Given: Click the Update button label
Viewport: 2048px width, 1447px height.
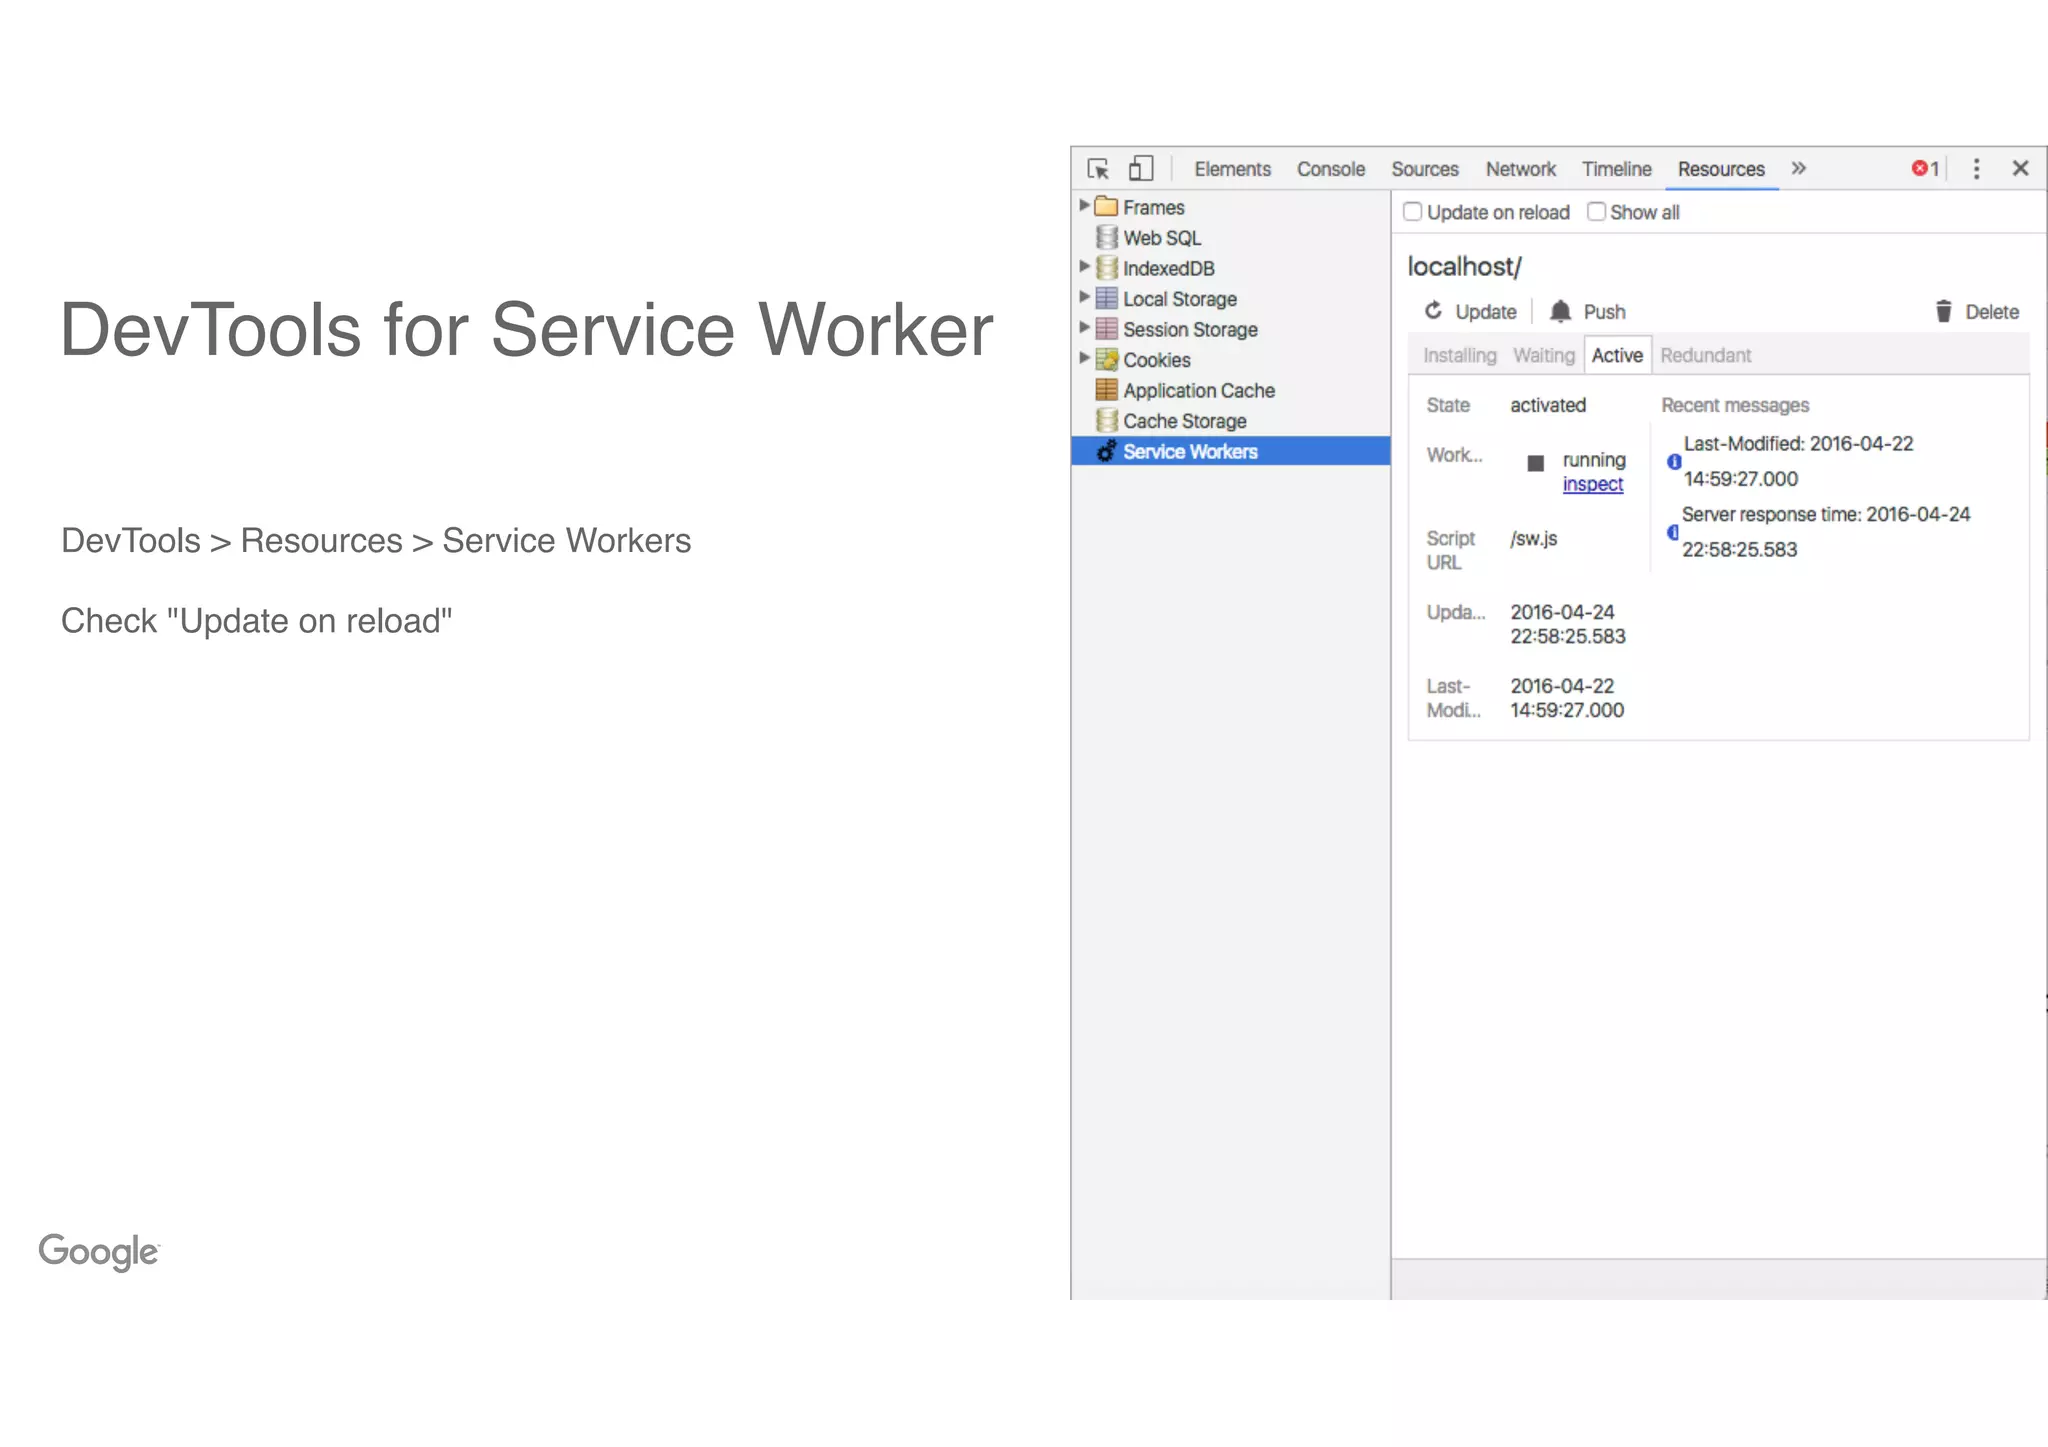Looking at the screenshot, I should pyautogui.click(x=1485, y=312).
